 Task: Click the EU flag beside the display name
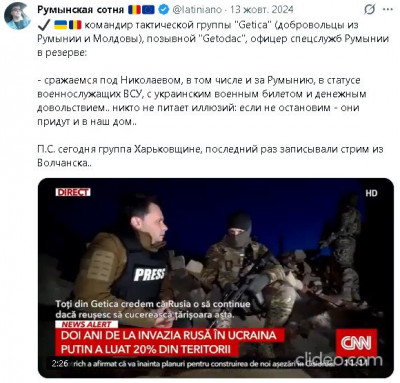148,10
